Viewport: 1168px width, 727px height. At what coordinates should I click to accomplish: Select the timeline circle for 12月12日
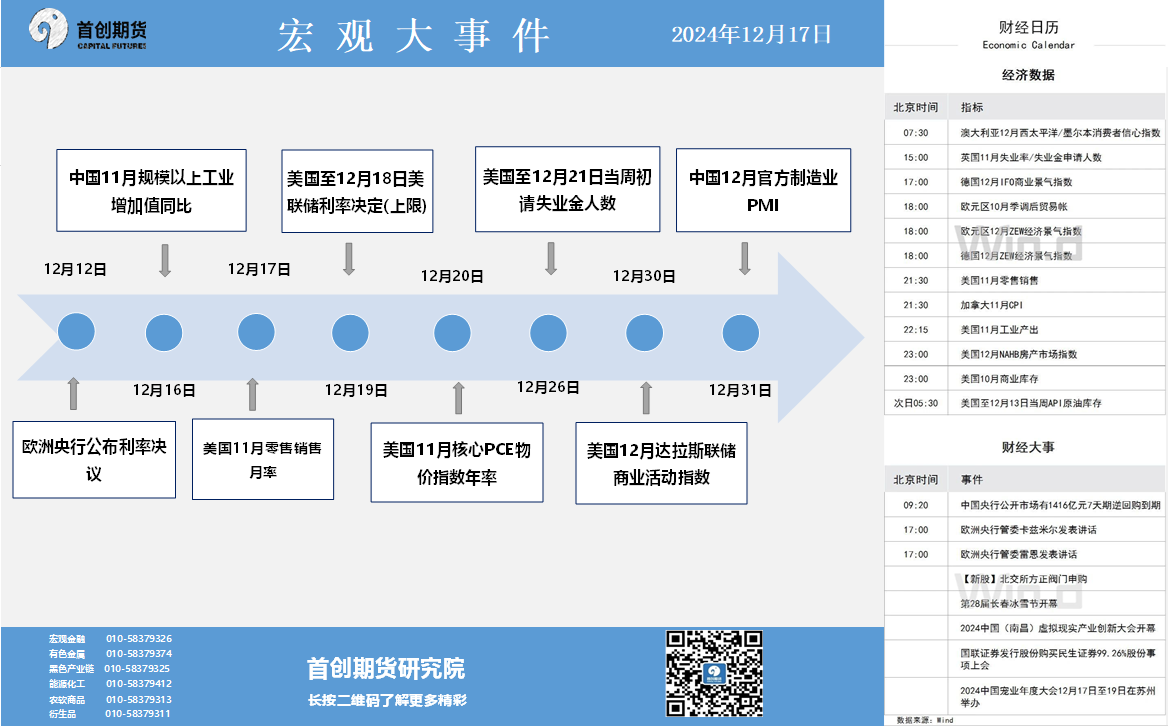pyautogui.click(x=76, y=331)
